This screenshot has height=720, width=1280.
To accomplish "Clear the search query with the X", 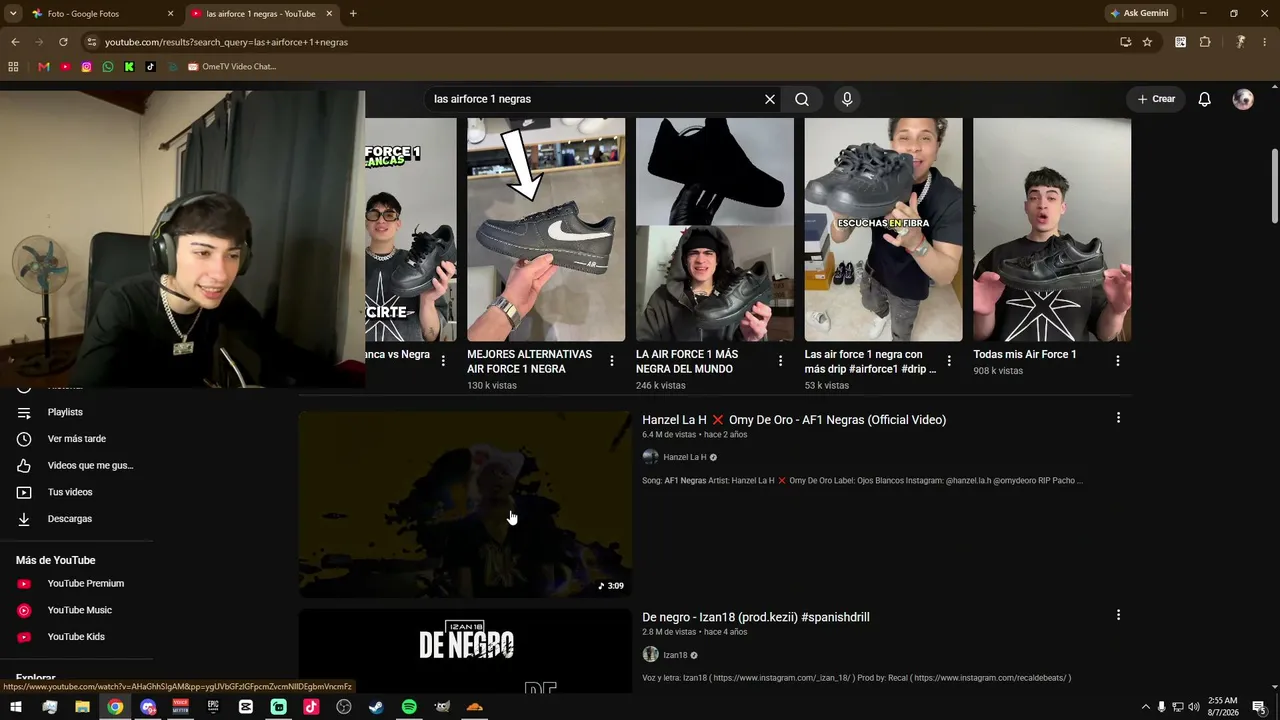I will click(770, 99).
